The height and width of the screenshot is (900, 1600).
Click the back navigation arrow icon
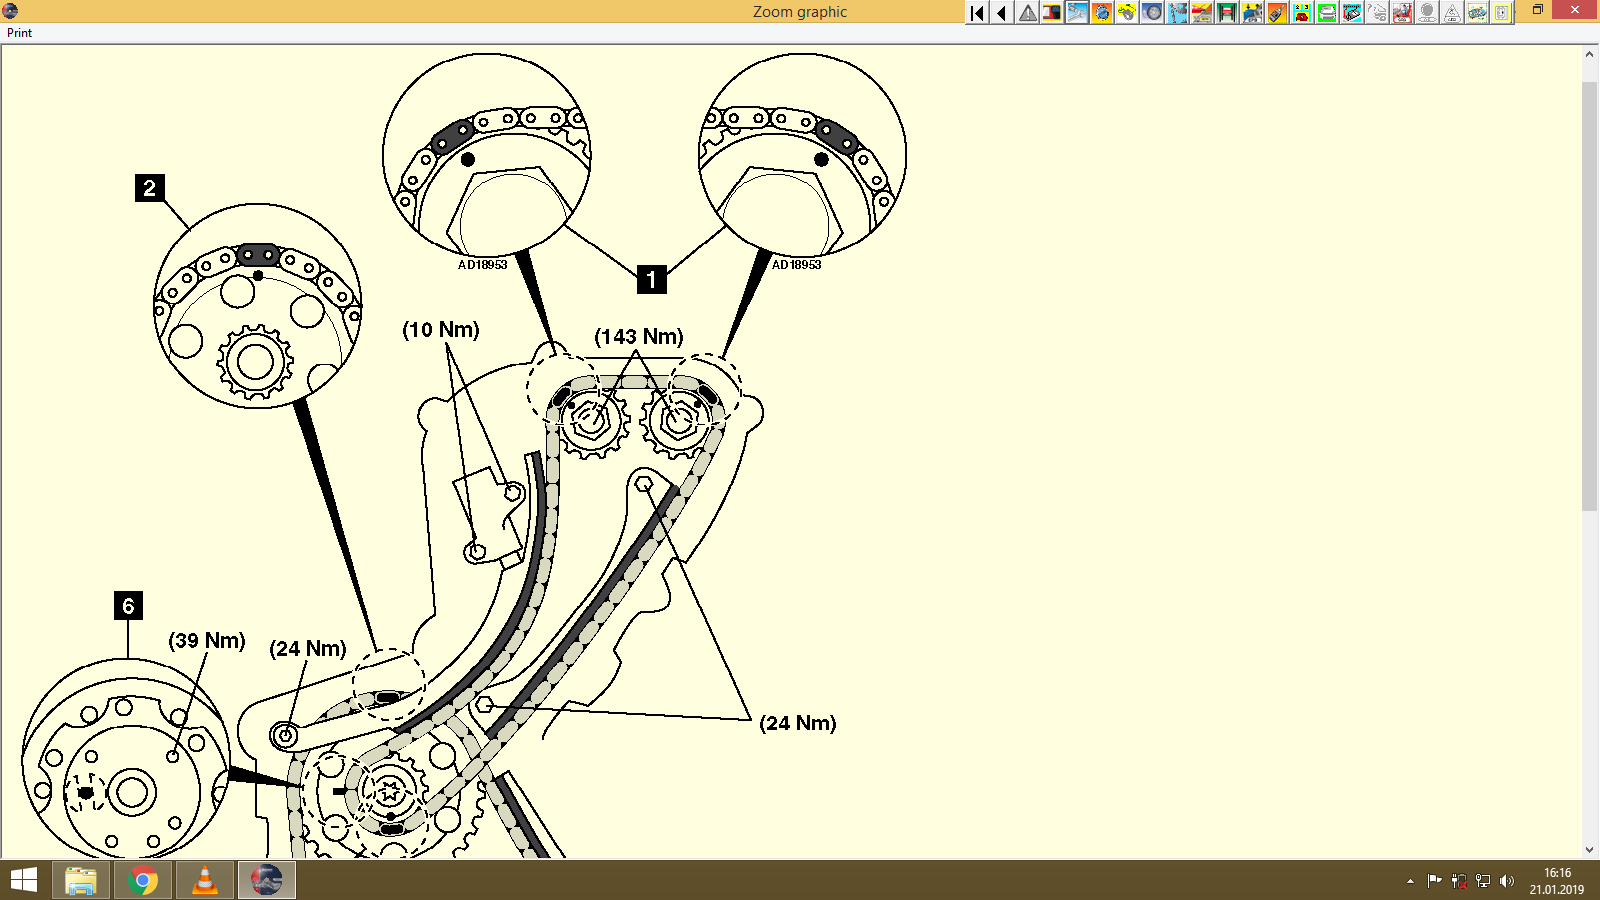click(1001, 13)
